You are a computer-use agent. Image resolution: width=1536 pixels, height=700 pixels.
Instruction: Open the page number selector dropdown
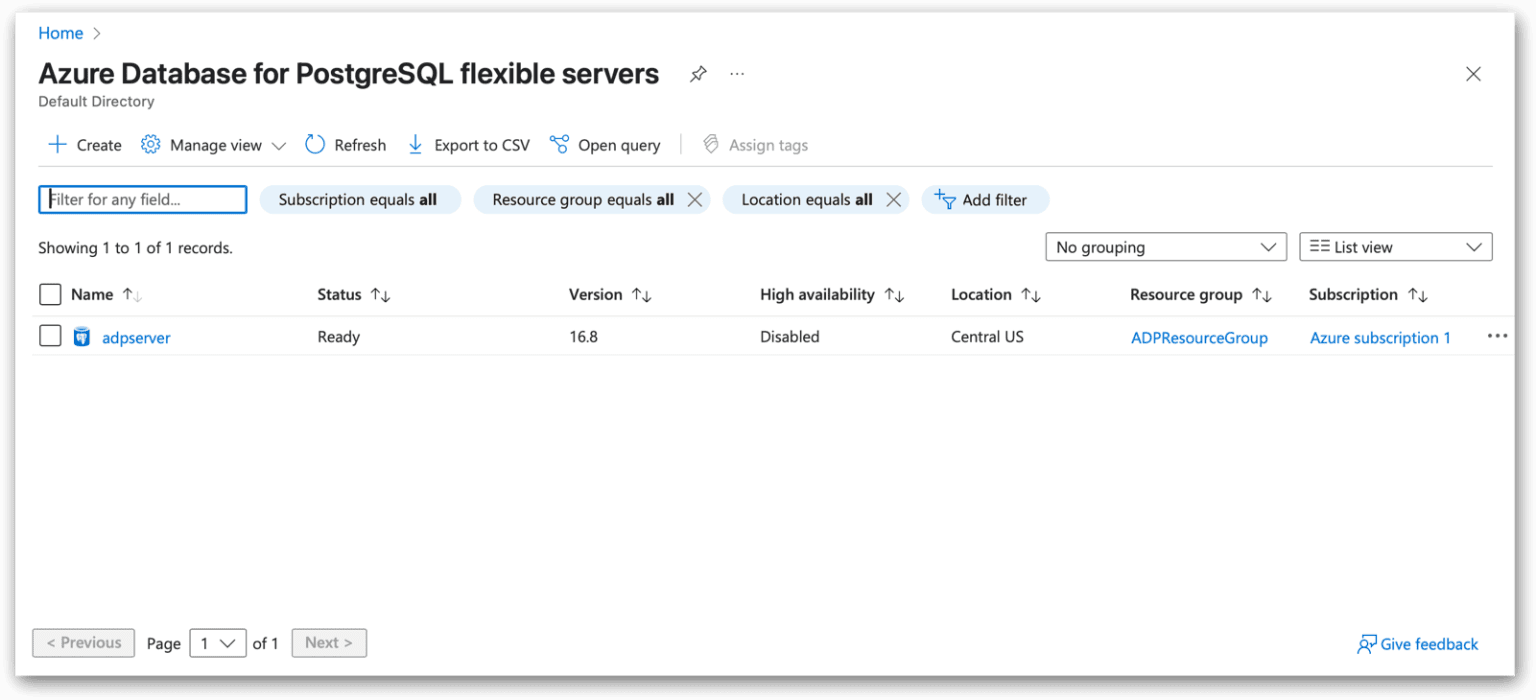(x=217, y=643)
